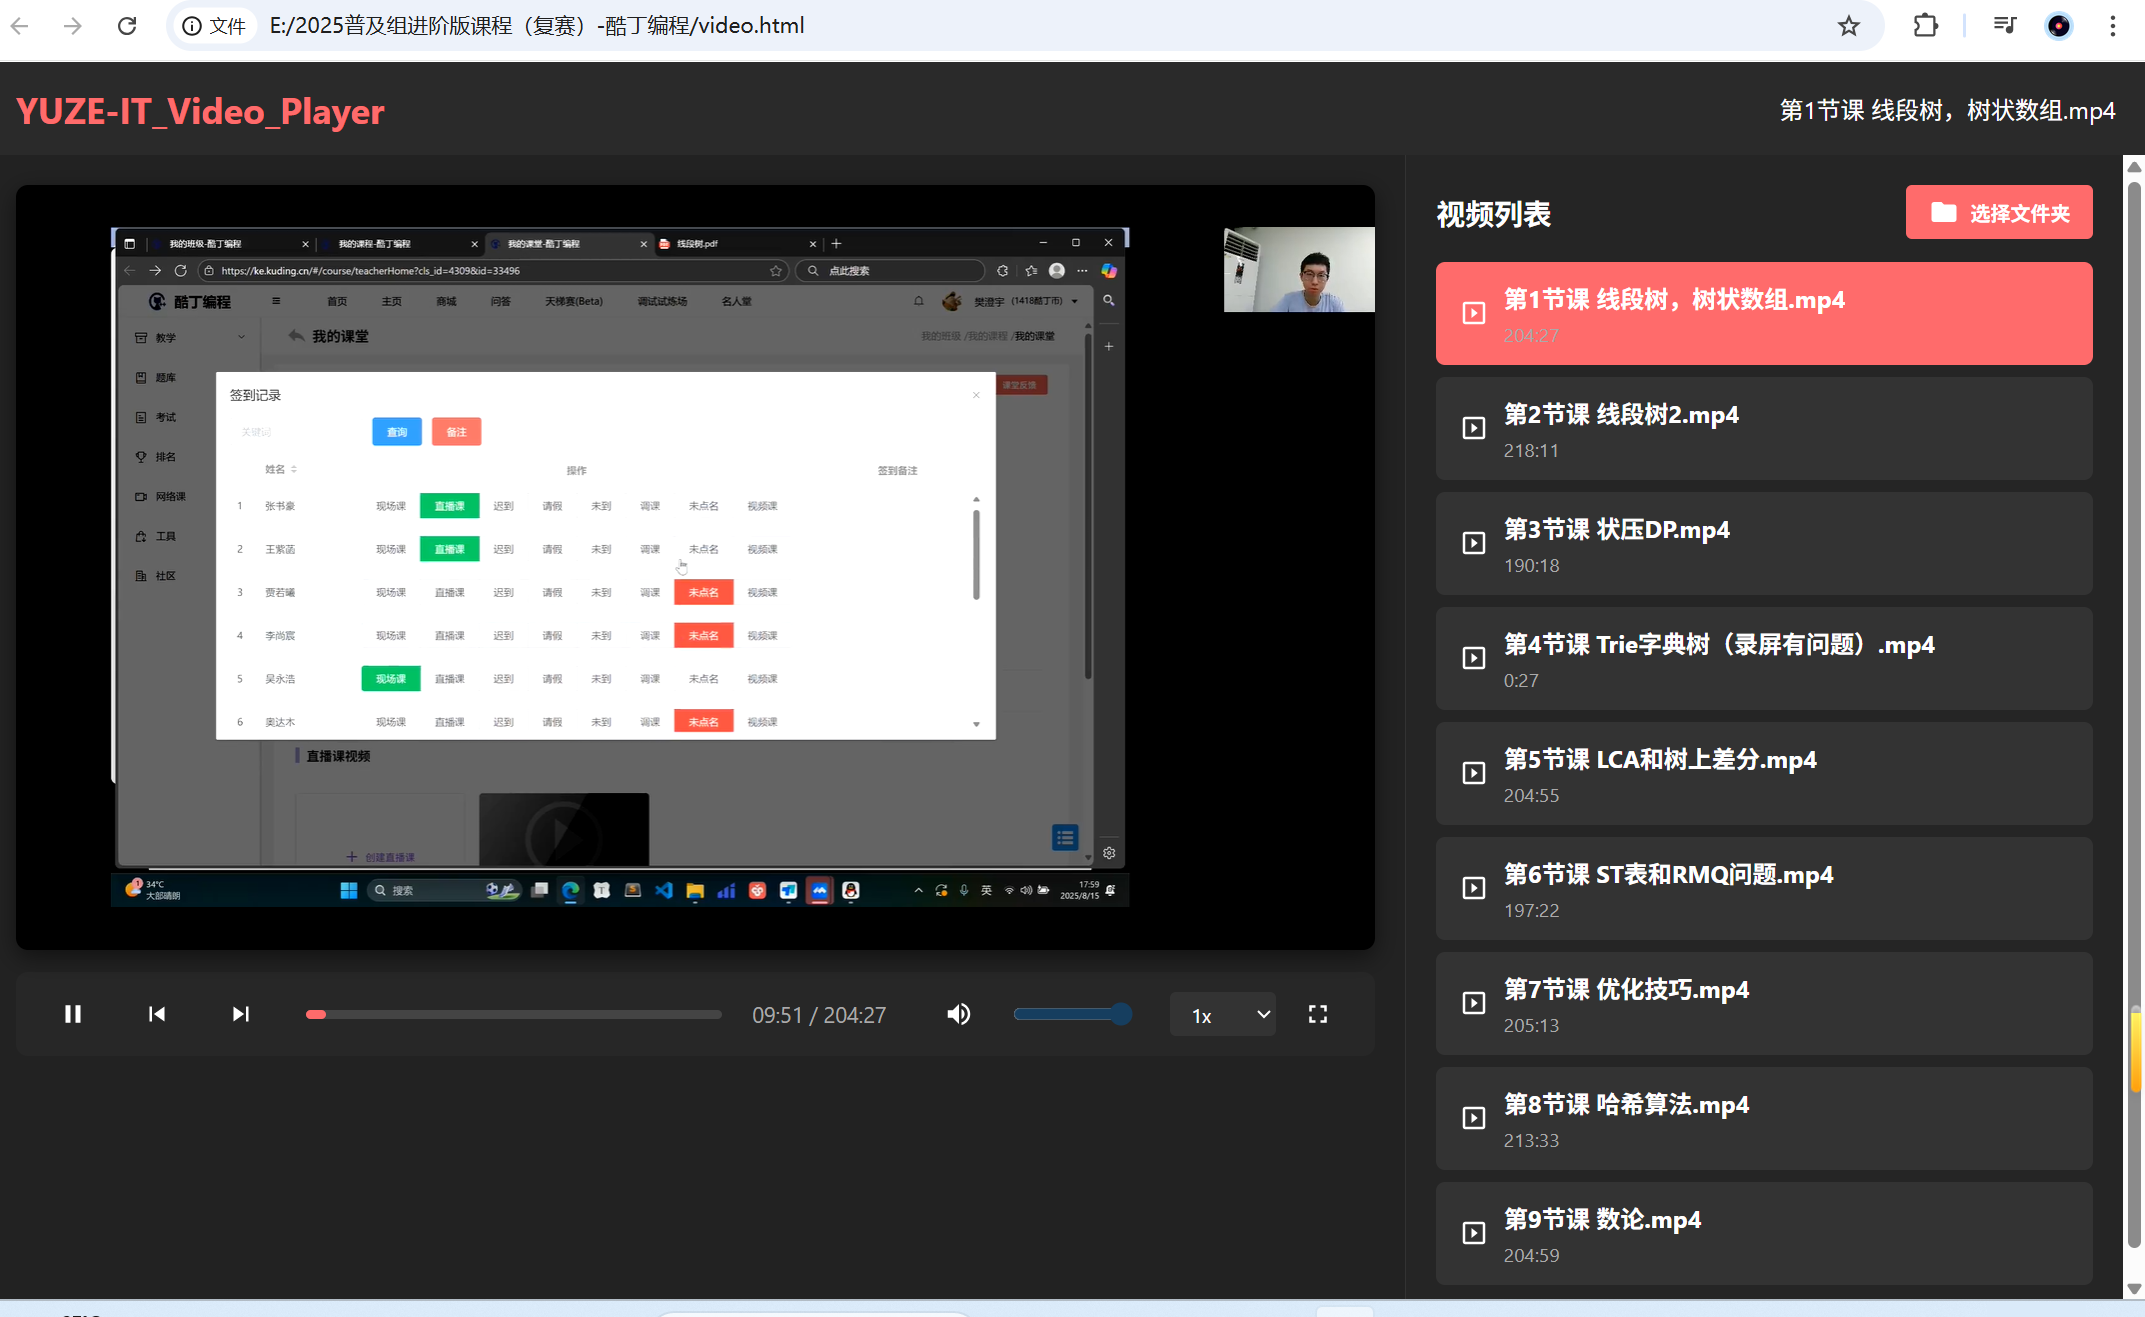Adjust the blue volume slider
Image resolution: width=2145 pixels, height=1317 pixels.
coord(1072,1014)
